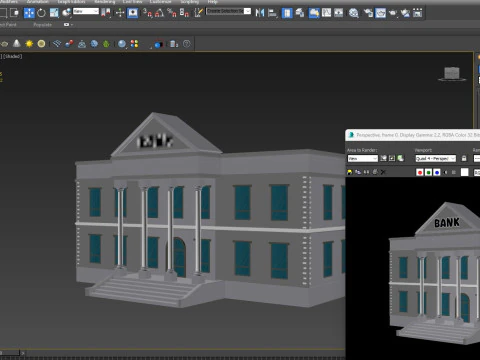Open Edit Named Selection Sets
Screen dimensions: 480x360
point(198,13)
